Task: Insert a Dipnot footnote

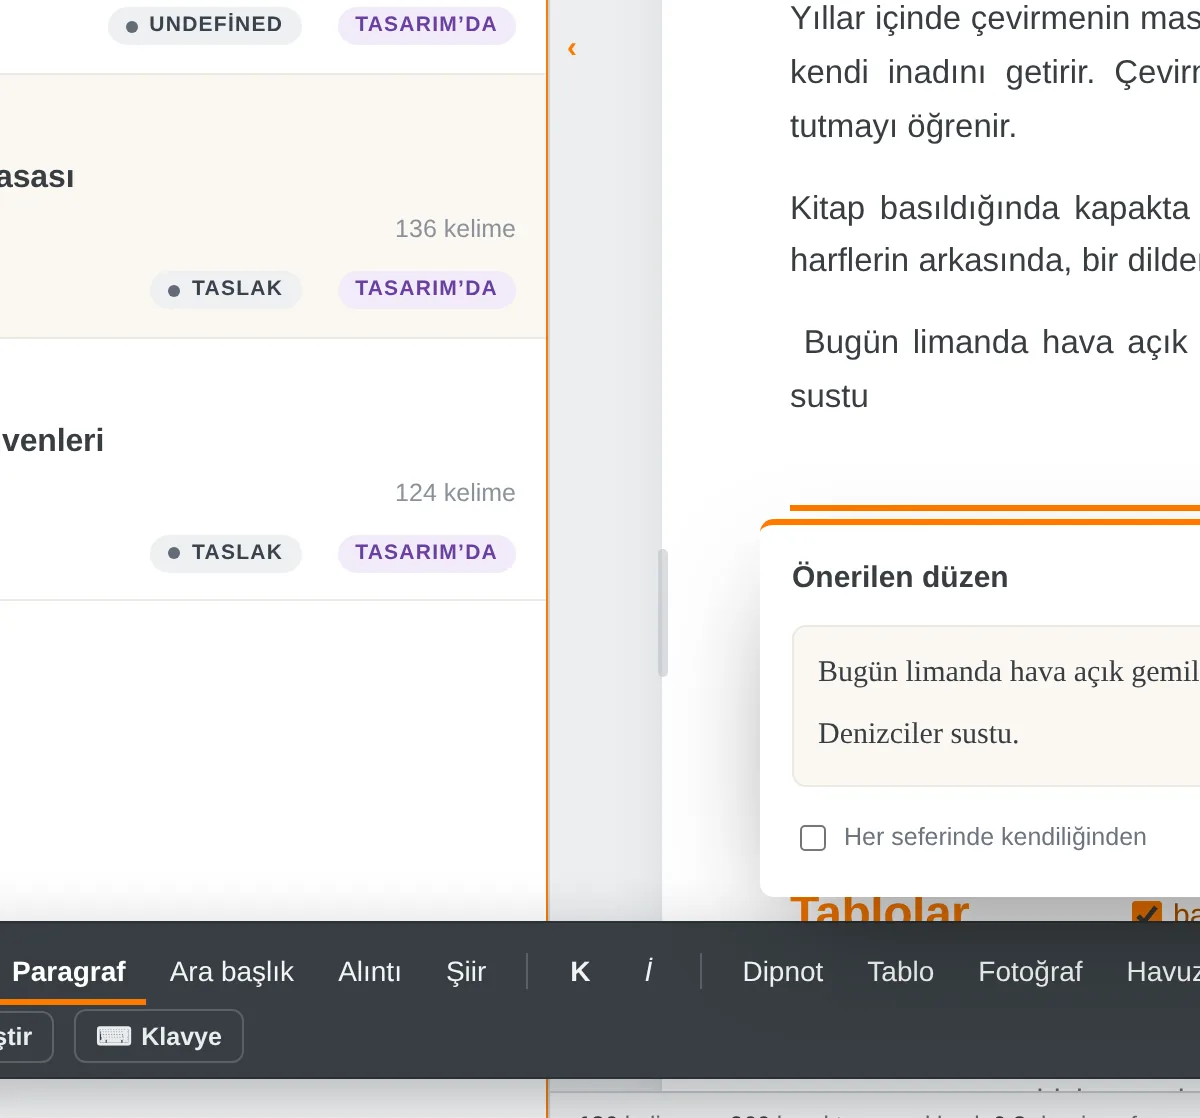Action: (783, 971)
